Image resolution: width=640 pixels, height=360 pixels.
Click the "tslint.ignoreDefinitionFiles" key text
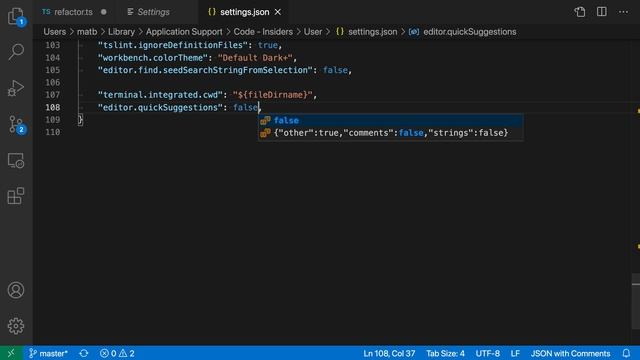point(173,45)
